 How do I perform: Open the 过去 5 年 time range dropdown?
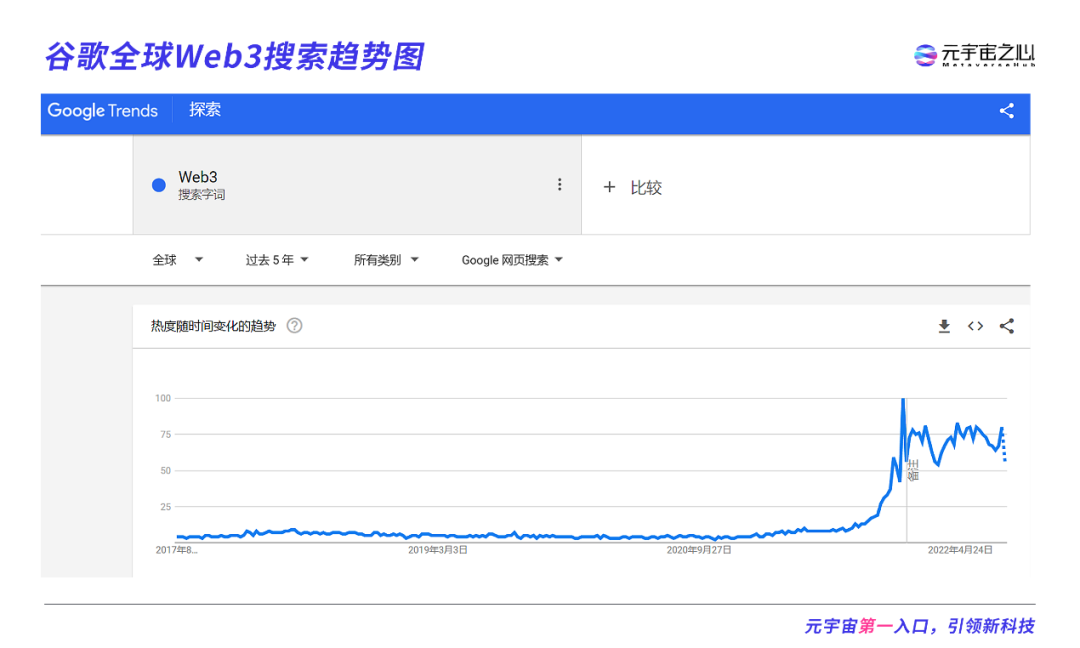pos(277,260)
